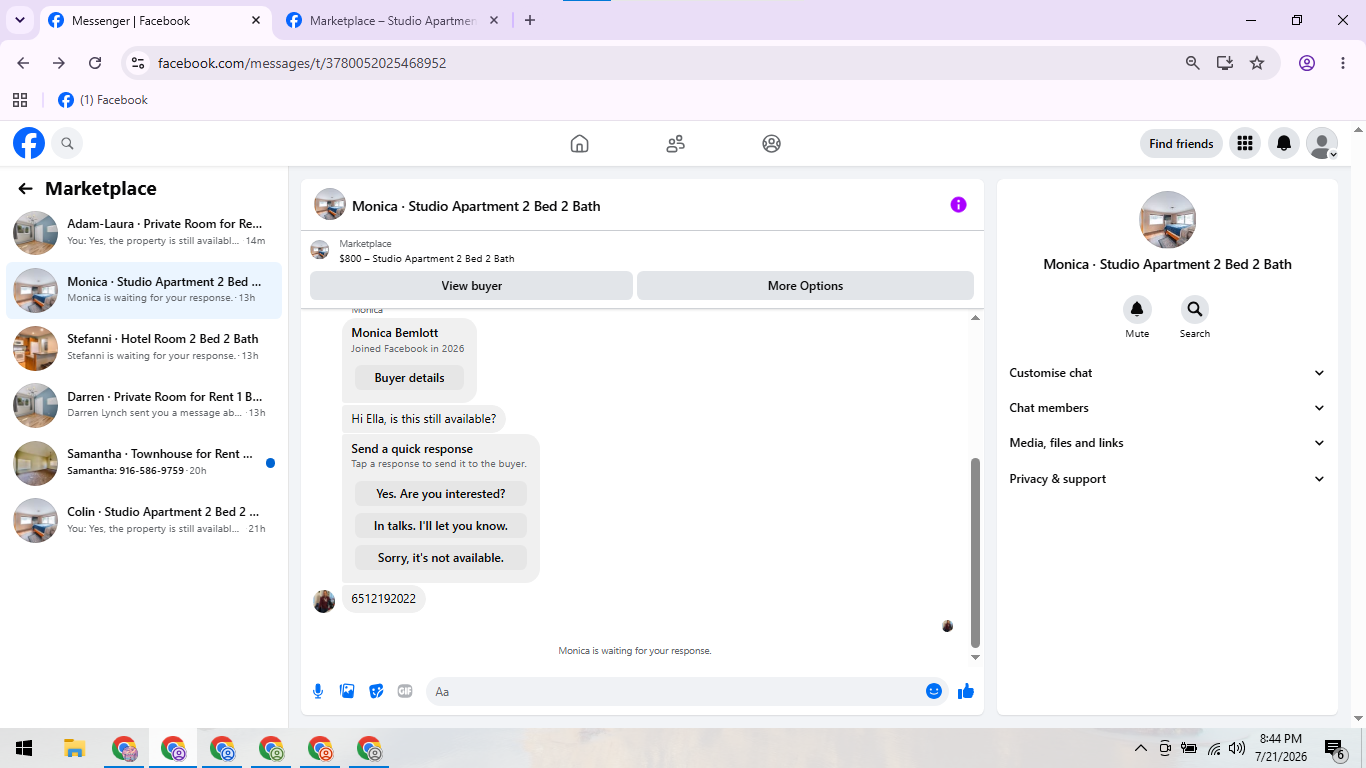1366x768 pixels.
Task: Open the Samantha Townhouse for Rent conversation
Action: click(144, 463)
